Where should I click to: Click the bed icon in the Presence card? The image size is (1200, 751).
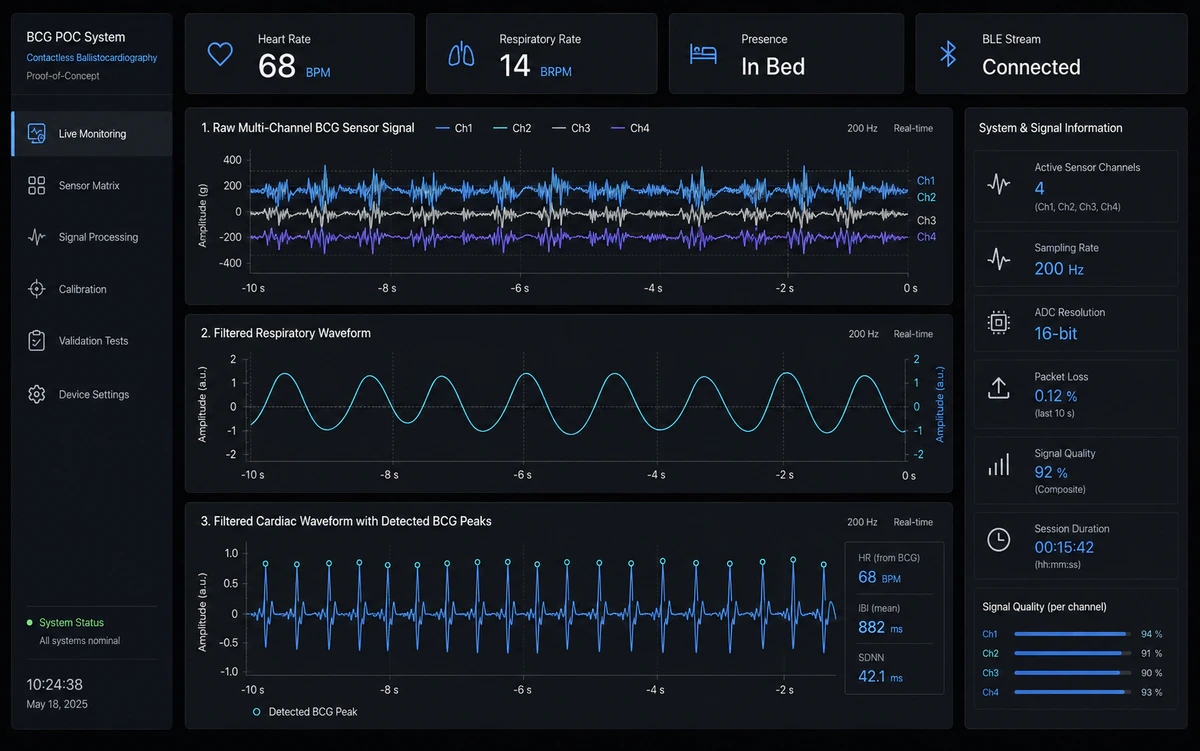[x=704, y=54]
